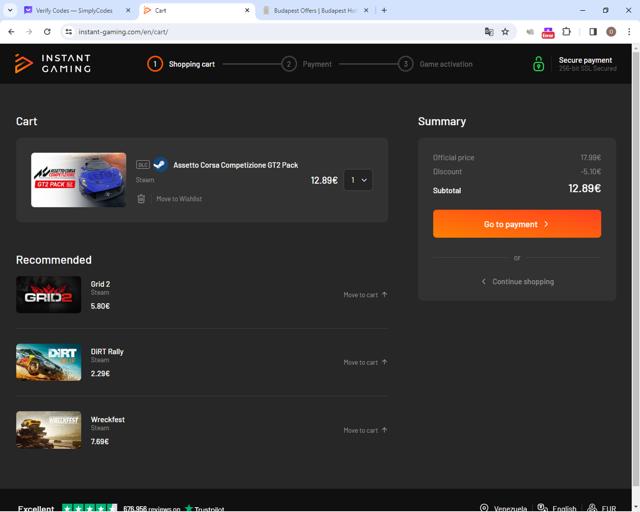Open the Chrome extensions puzzle icon

coord(567,32)
